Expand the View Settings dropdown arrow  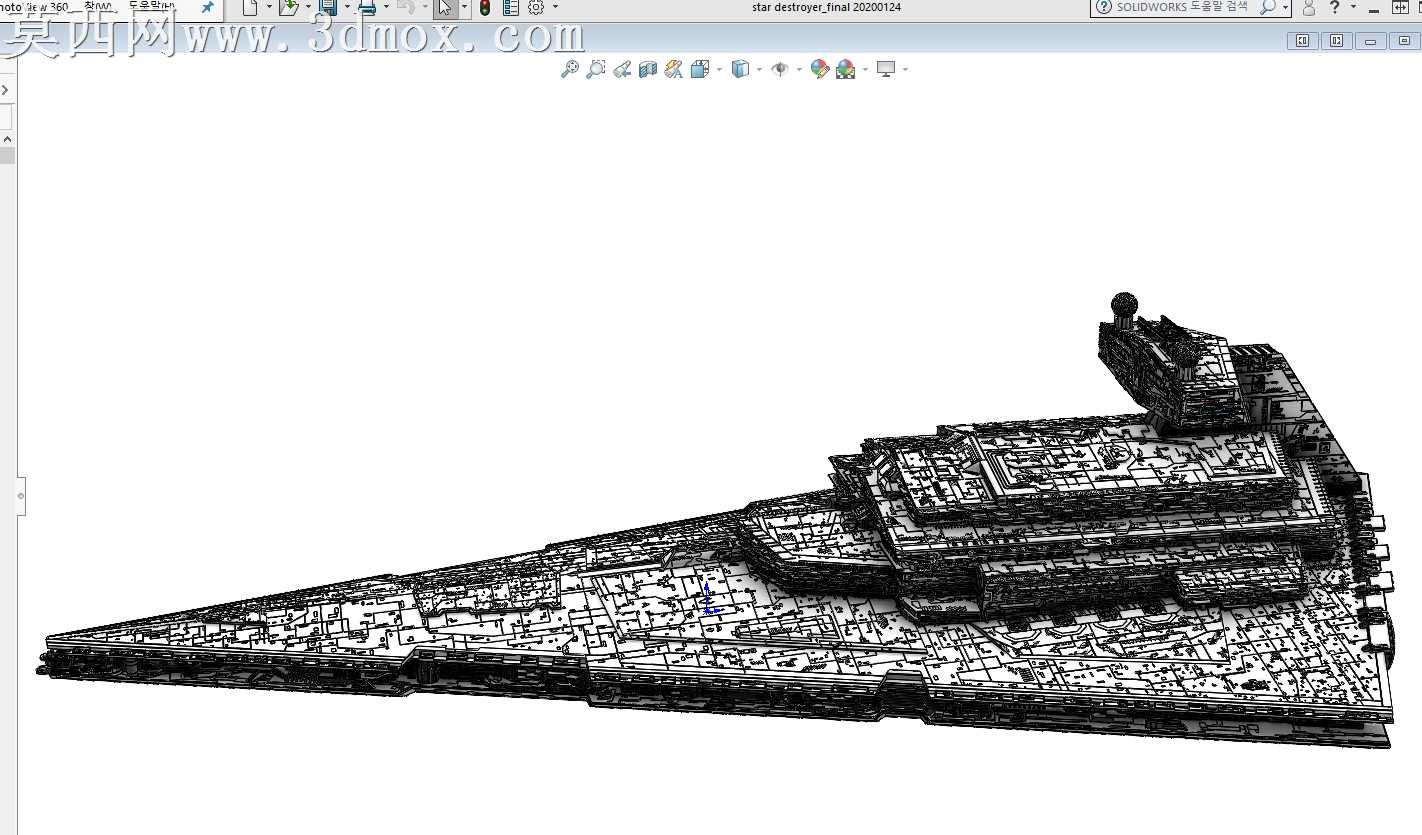(905, 69)
